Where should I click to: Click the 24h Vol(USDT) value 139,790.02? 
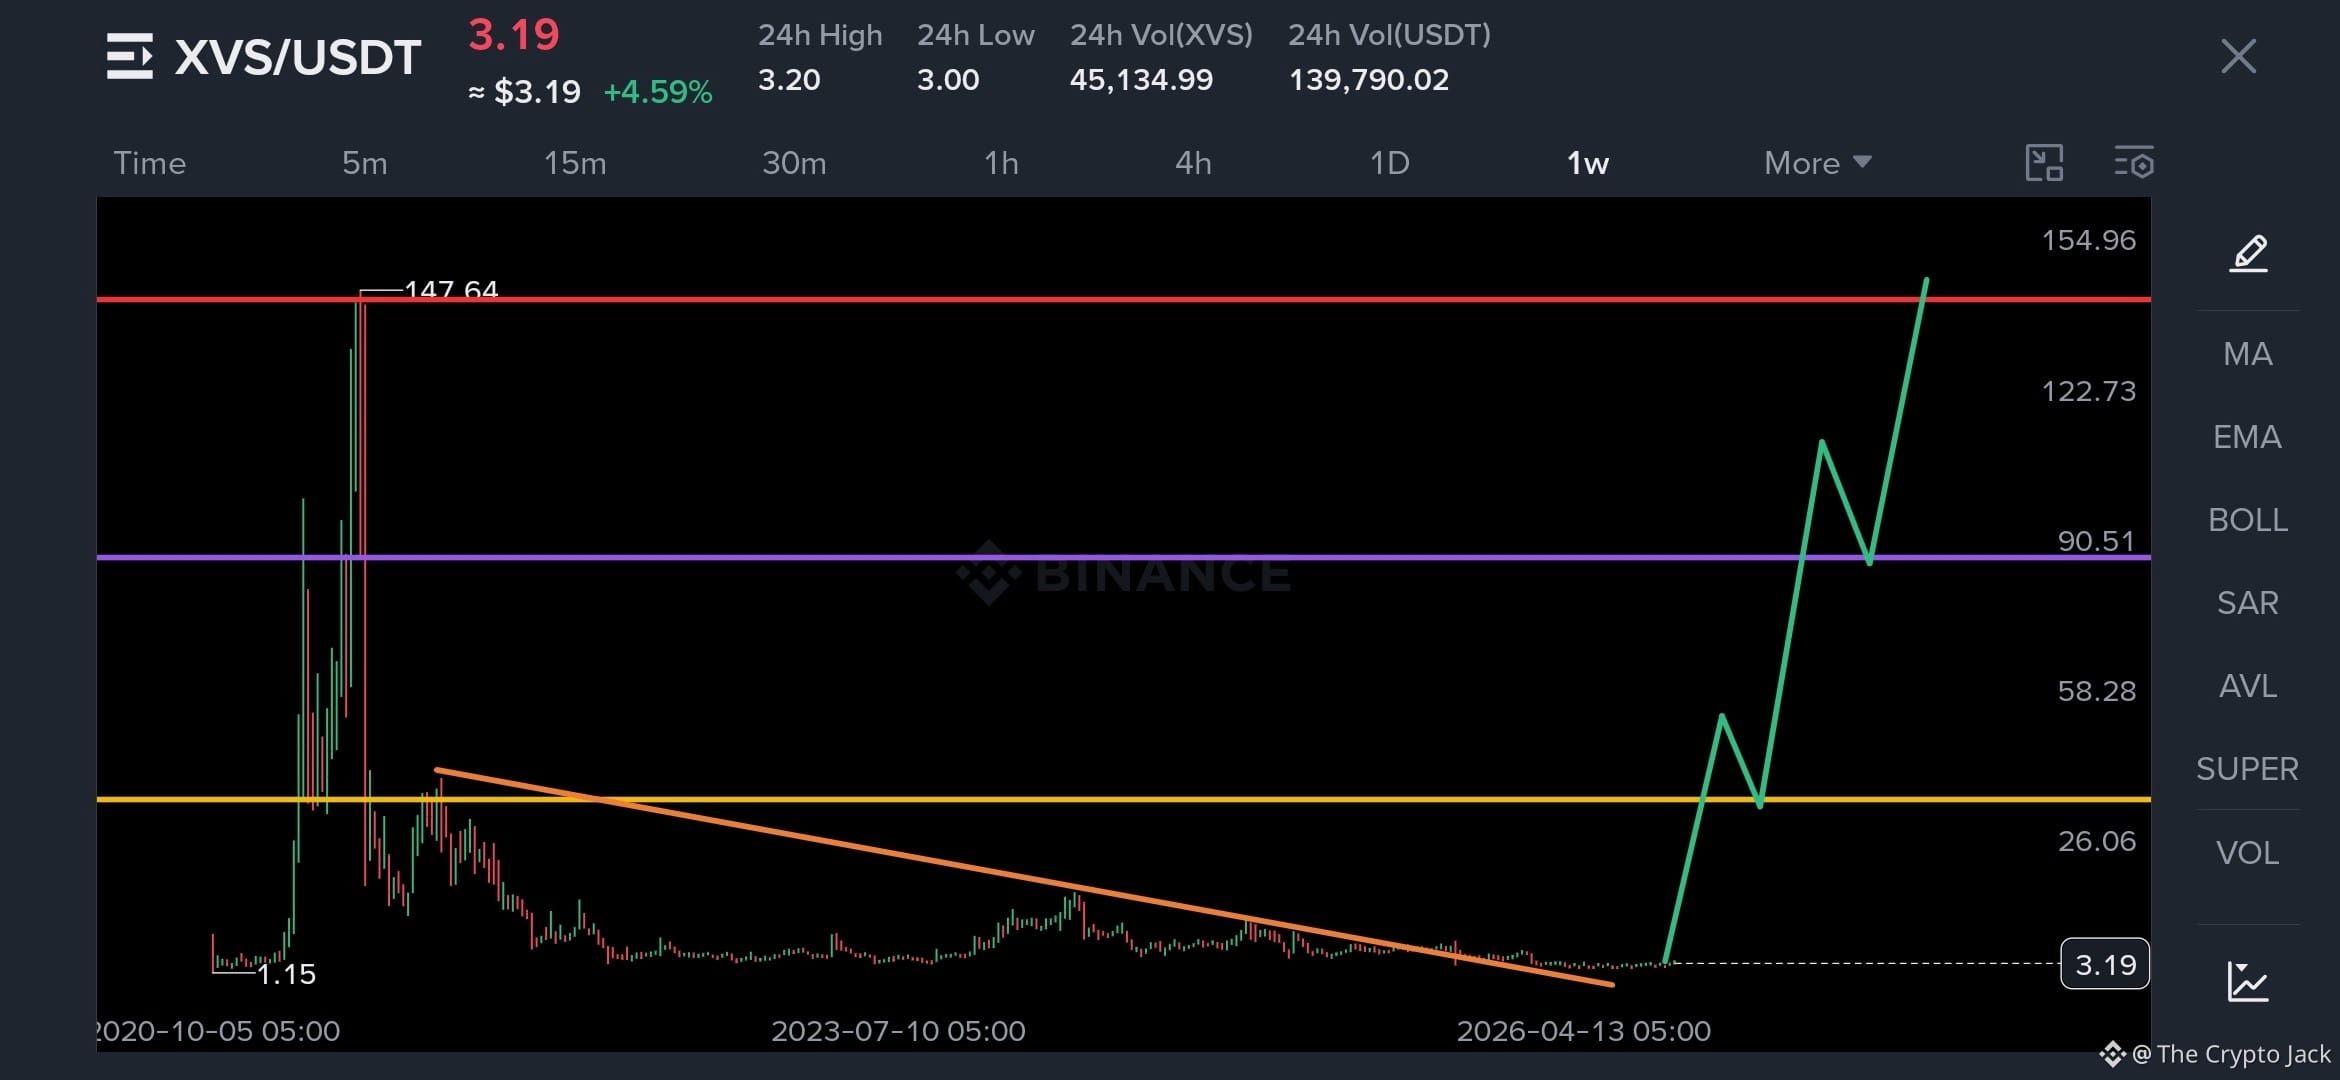(1369, 80)
